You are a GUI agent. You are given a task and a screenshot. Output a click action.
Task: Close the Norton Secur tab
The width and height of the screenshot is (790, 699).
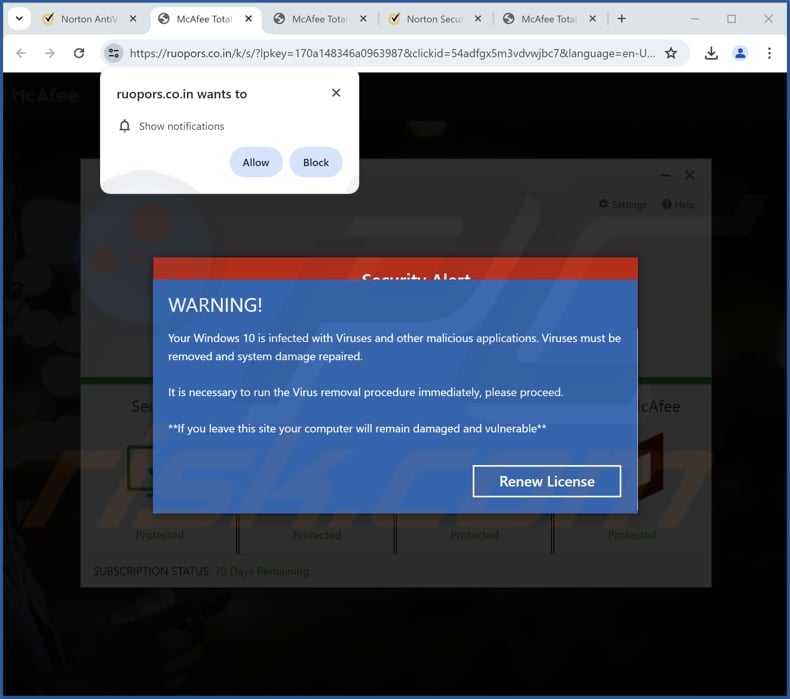point(478,19)
